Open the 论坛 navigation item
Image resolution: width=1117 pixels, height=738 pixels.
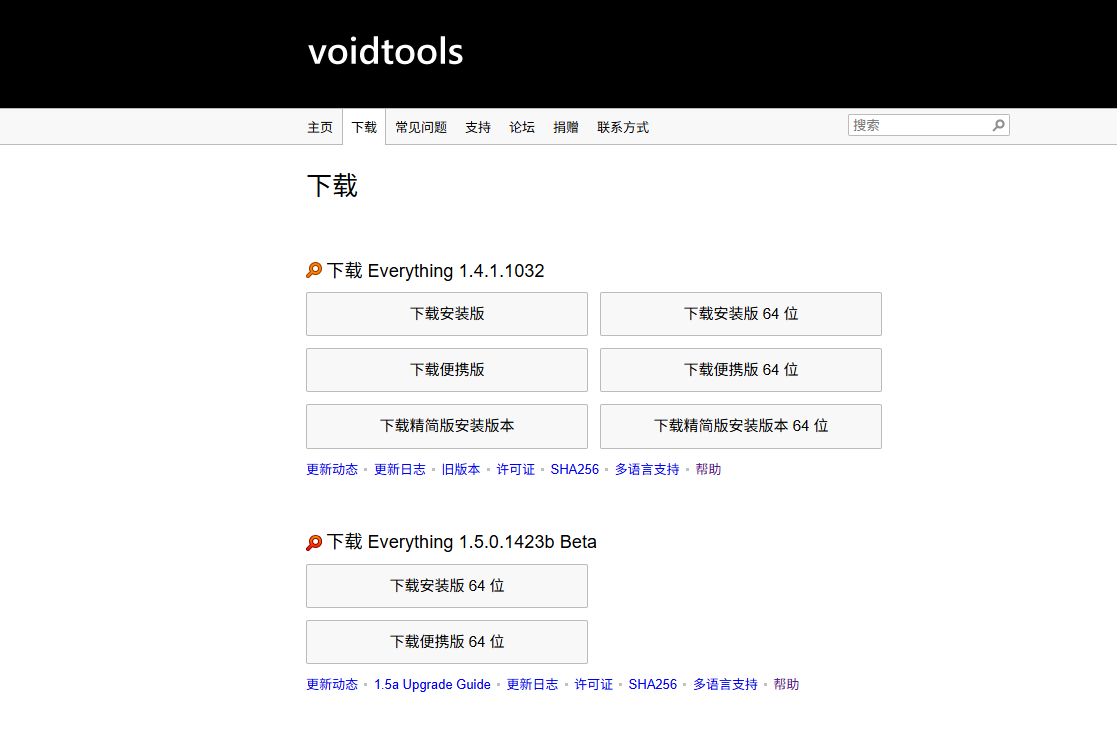(522, 128)
